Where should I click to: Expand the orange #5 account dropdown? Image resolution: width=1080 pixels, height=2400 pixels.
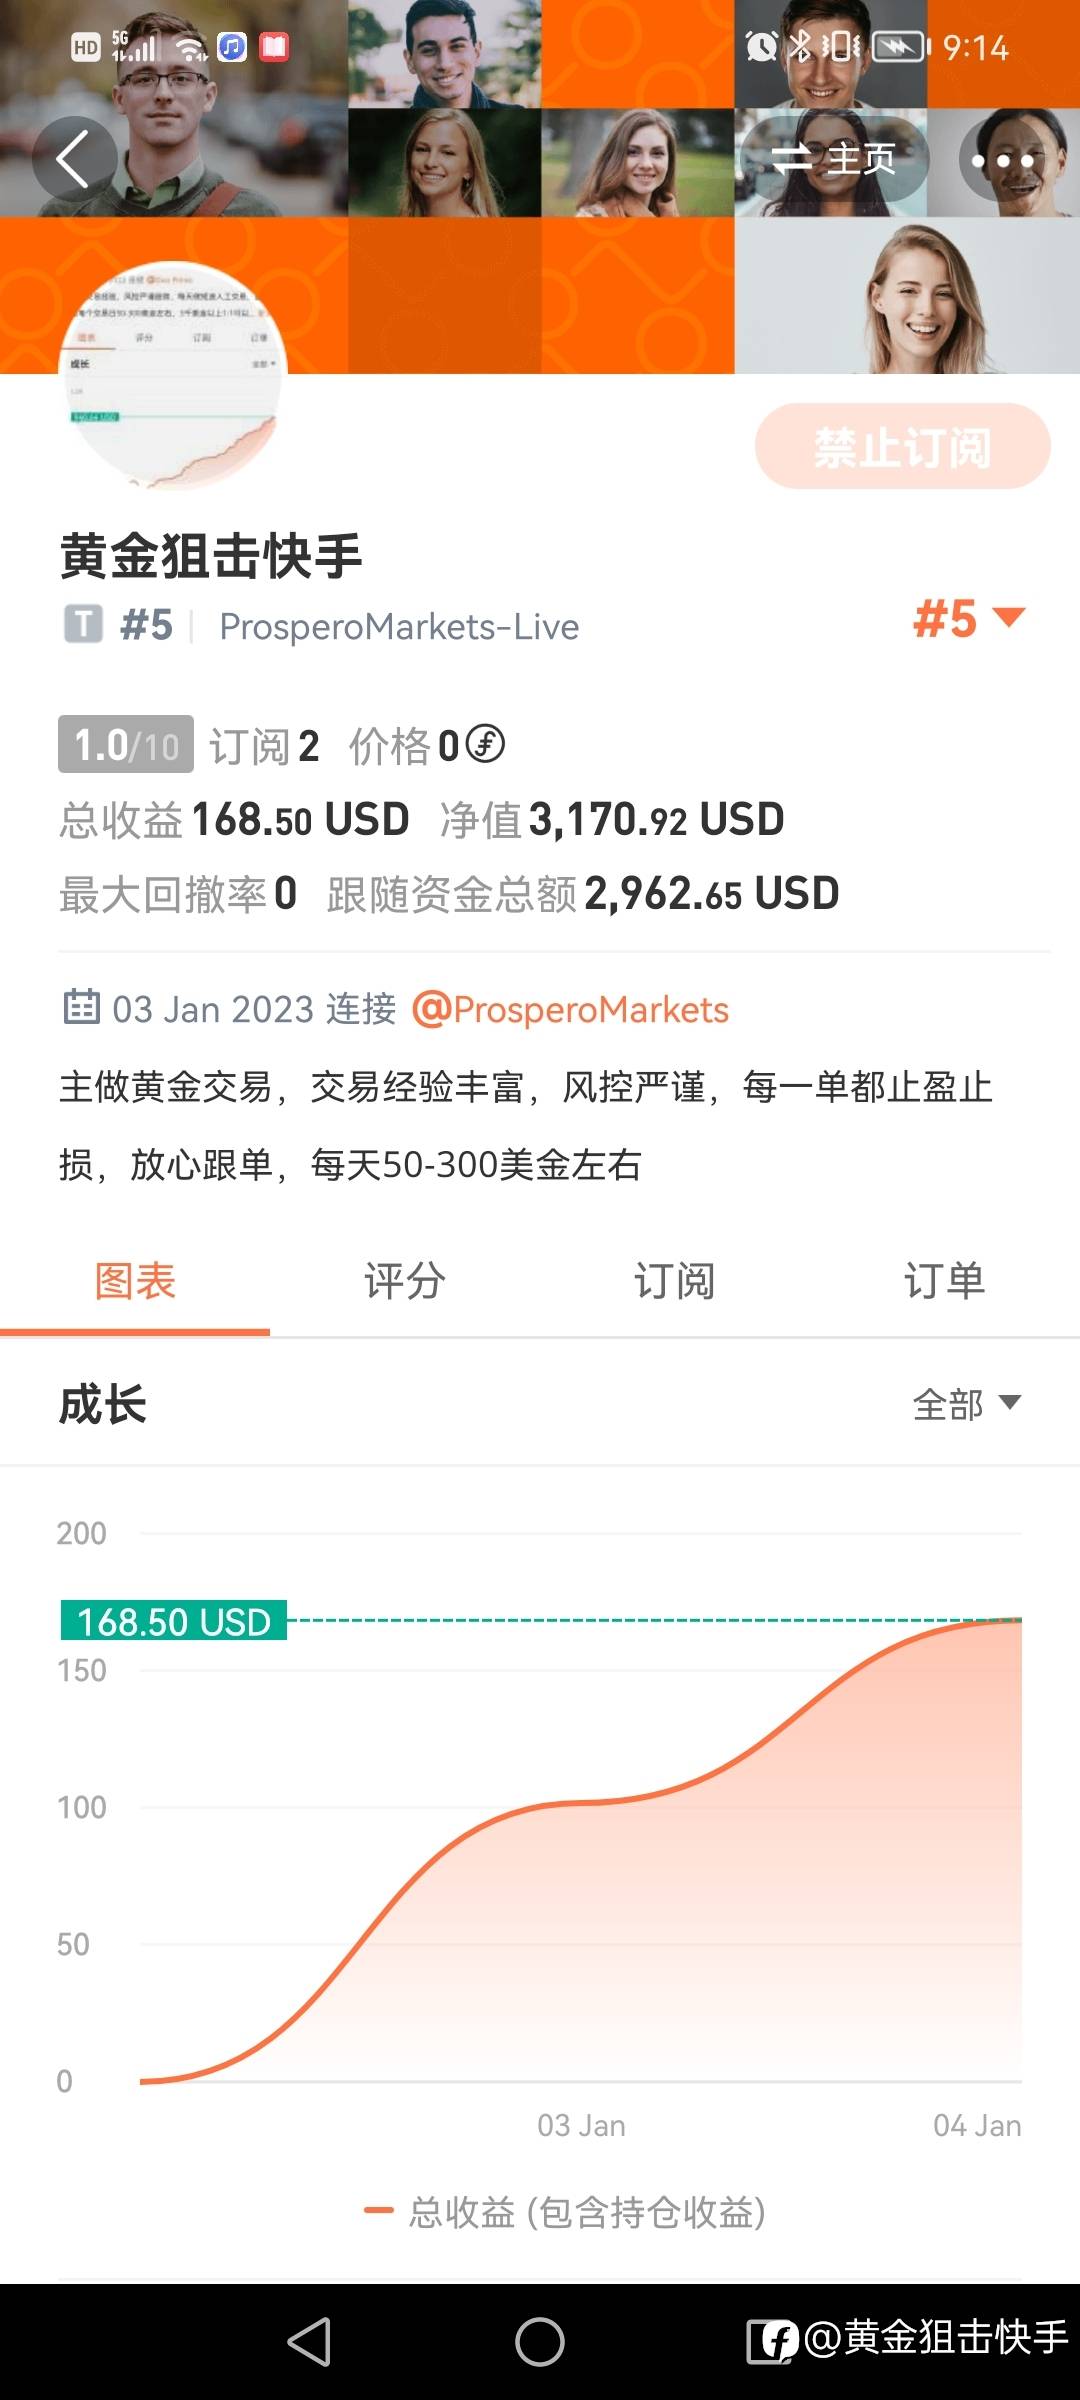point(968,619)
